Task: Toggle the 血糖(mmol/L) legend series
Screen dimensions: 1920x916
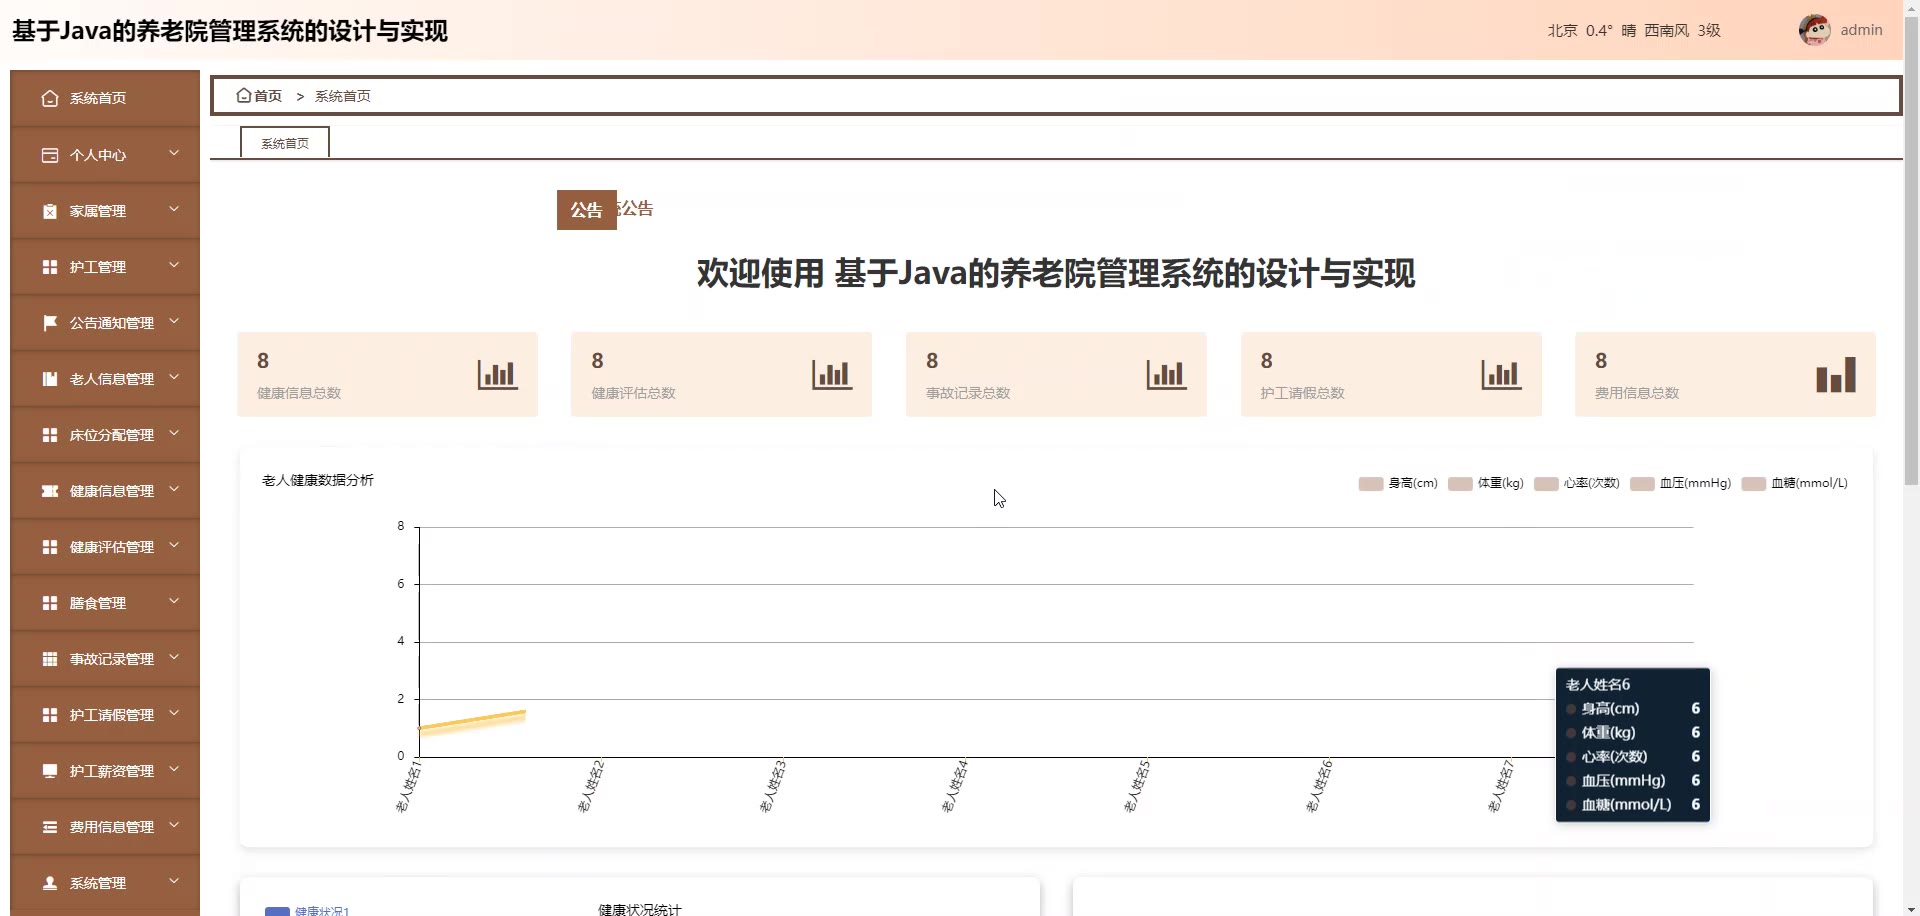Action: (1794, 484)
